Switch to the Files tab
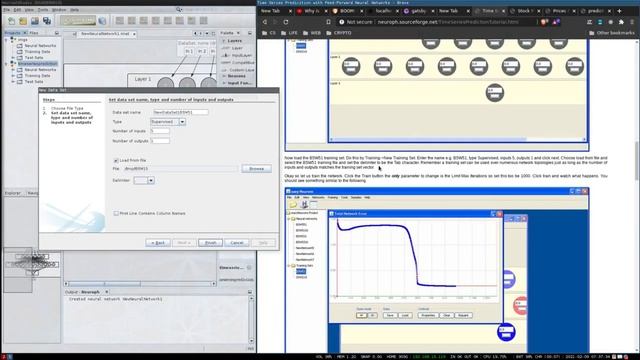This screenshot has width=640, height=360. click(34, 33)
